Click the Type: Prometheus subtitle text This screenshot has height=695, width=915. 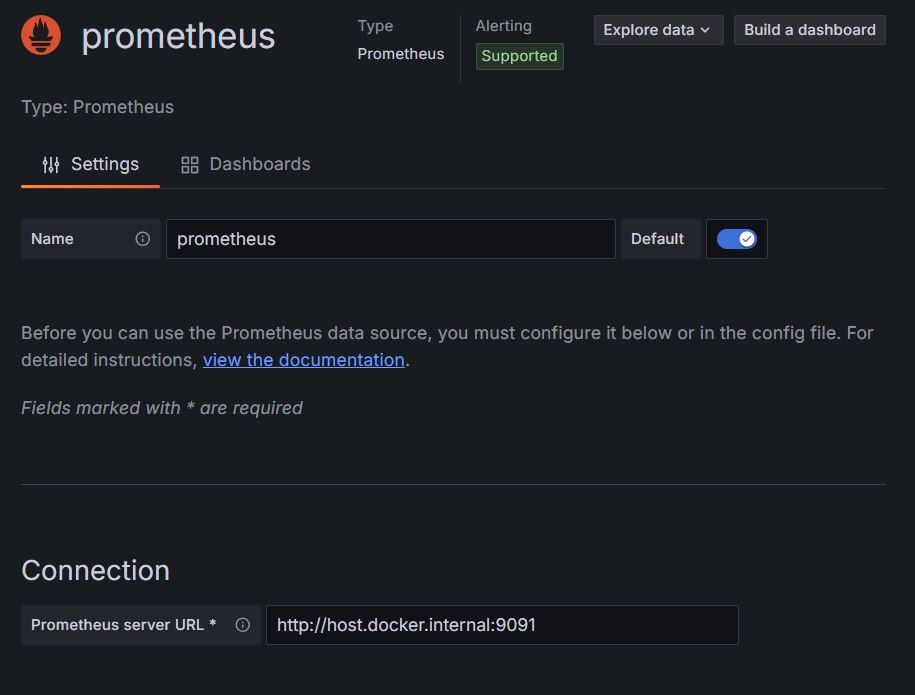(97, 107)
